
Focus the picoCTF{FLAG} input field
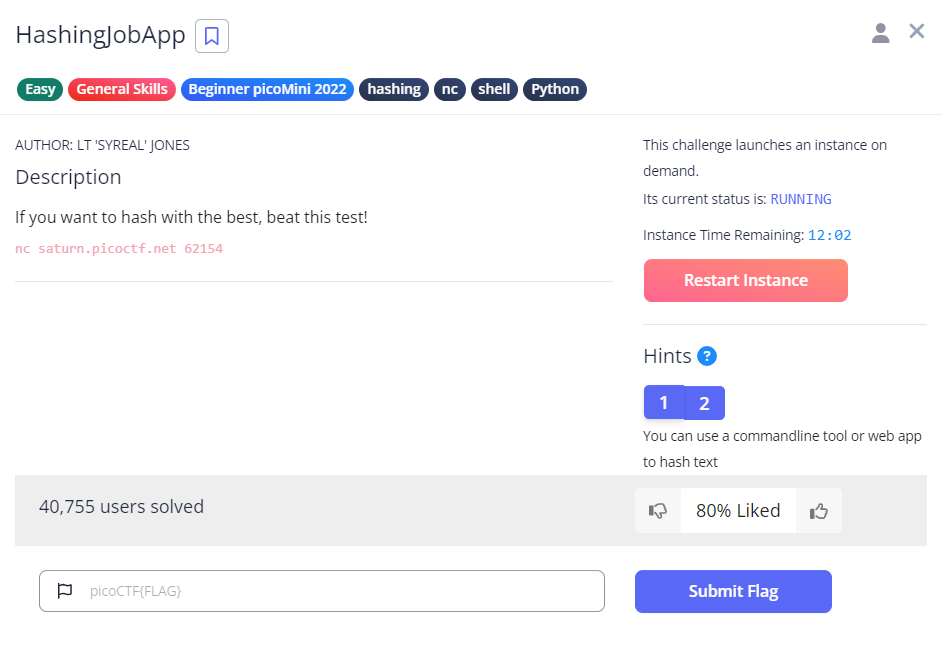pyautogui.click(x=340, y=591)
